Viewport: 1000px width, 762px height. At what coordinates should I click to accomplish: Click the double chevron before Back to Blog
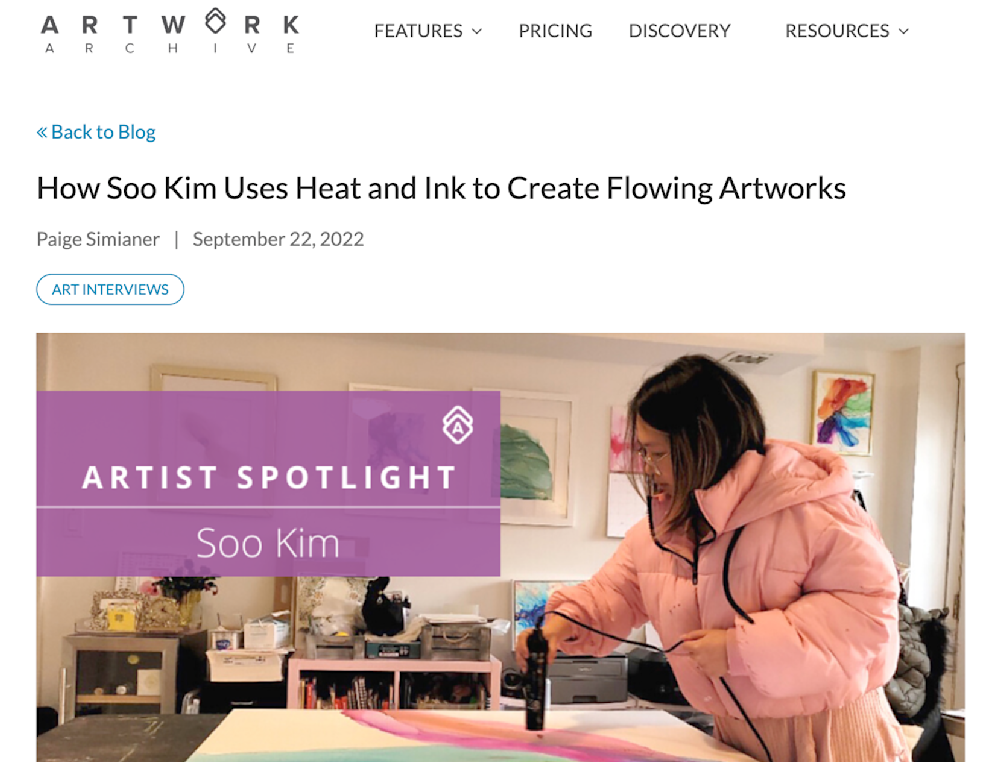tap(41, 132)
